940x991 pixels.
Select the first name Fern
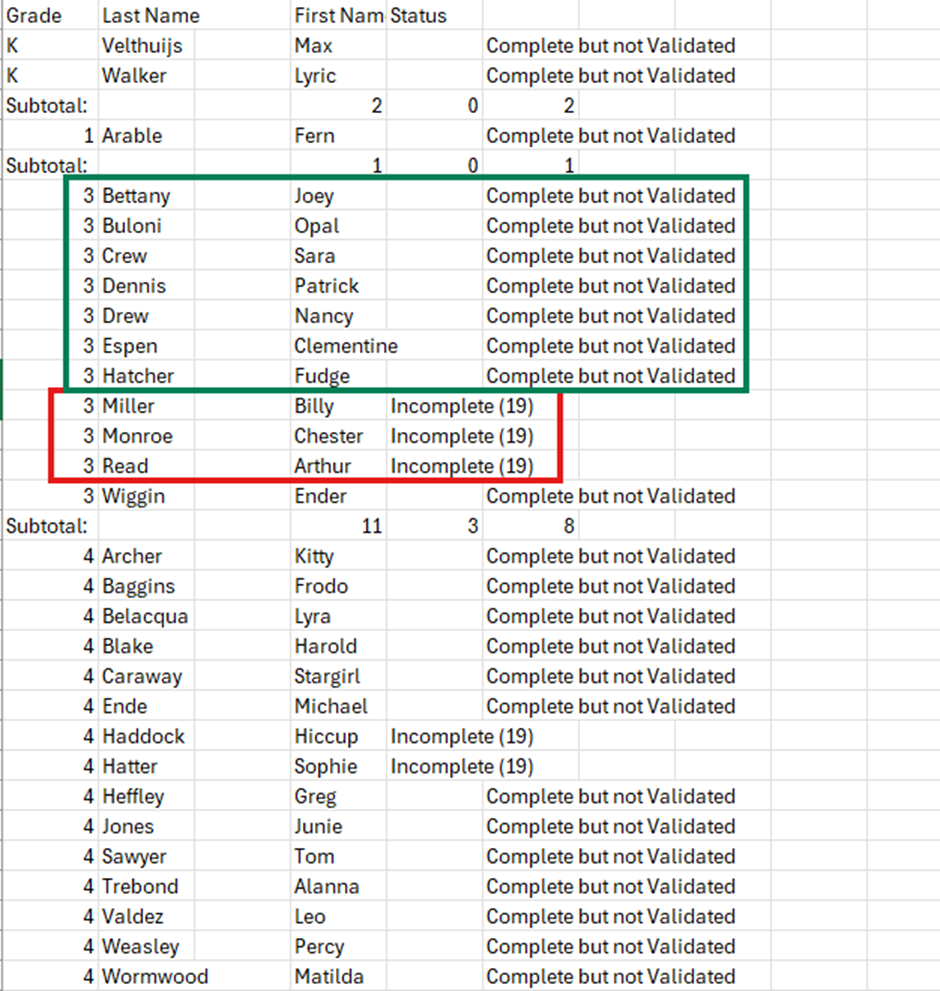[338, 136]
